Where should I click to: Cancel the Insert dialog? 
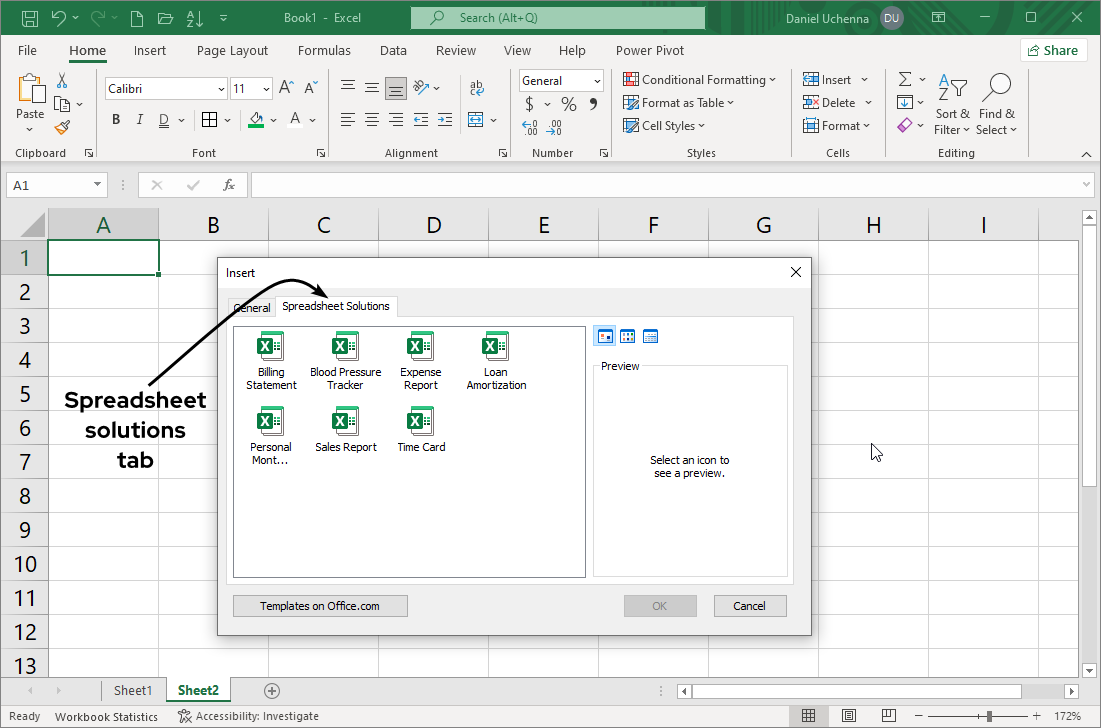(x=749, y=605)
